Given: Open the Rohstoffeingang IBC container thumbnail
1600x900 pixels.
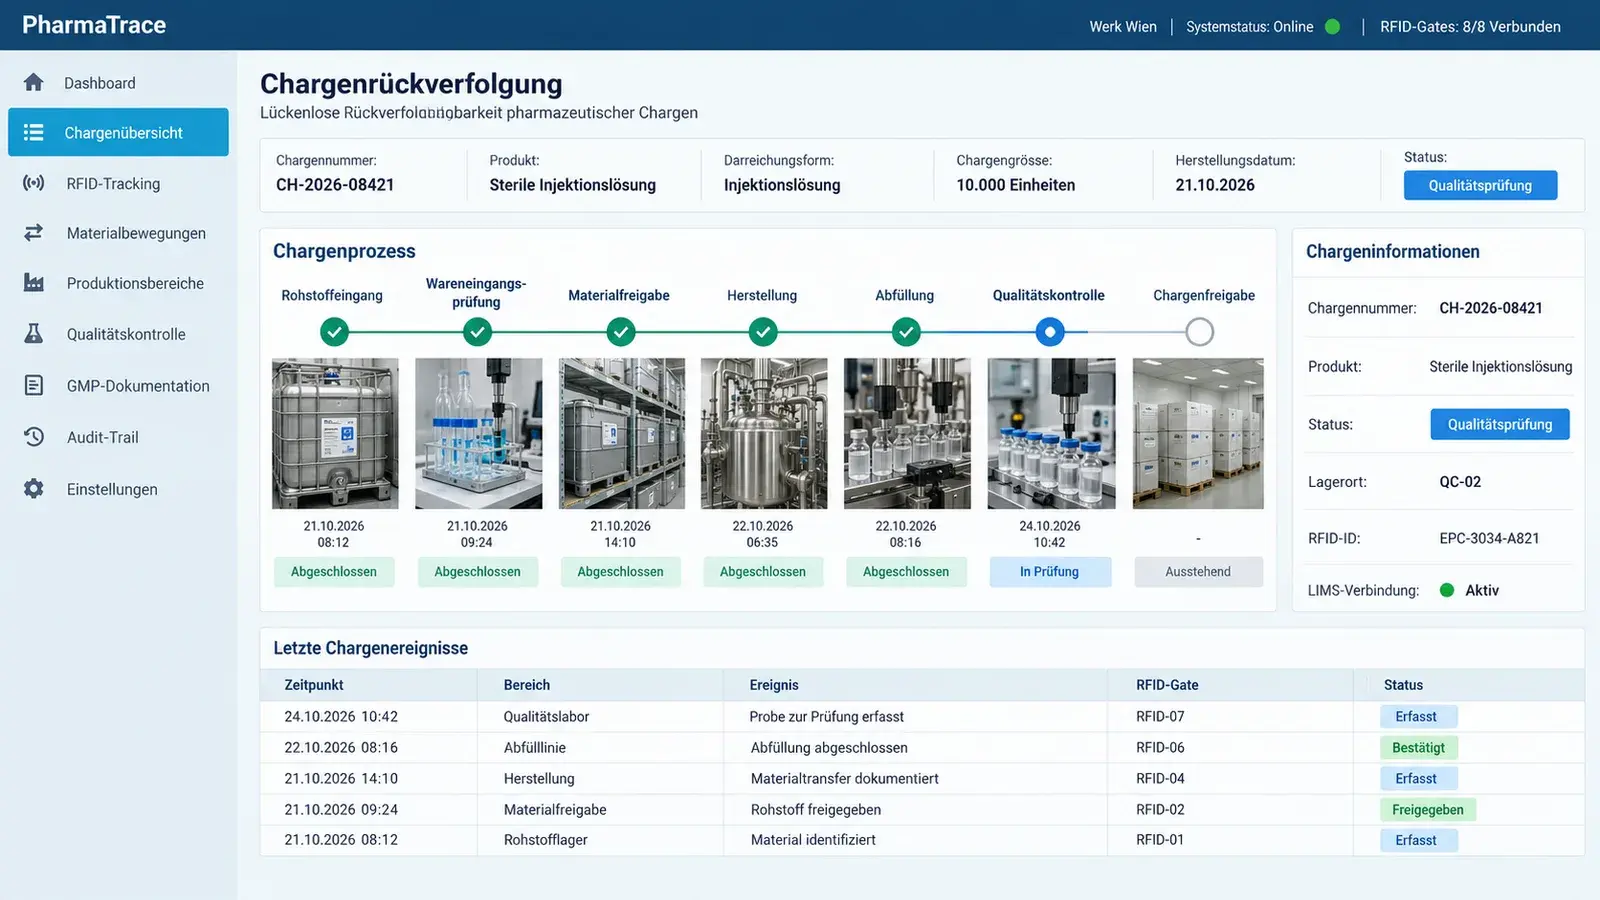Looking at the screenshot, I should 335,434.
